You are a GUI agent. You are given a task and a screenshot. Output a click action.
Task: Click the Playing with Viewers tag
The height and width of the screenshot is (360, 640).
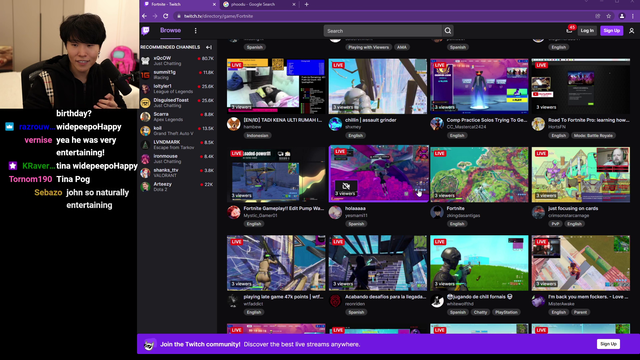point(368,47)
